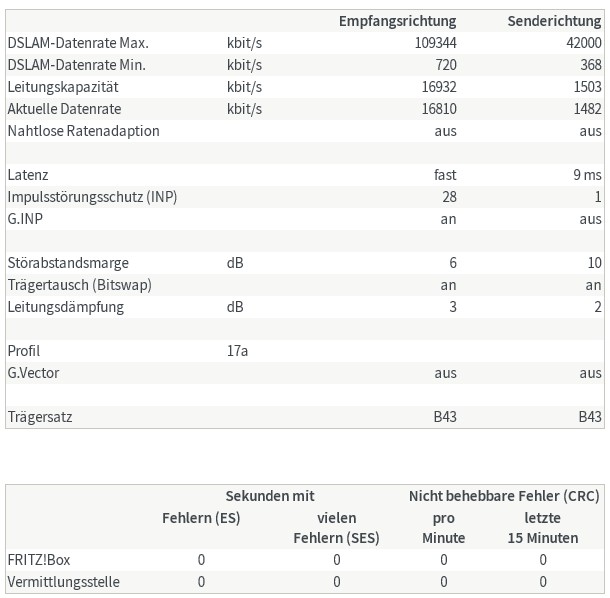Click the Latenz row label
Screen dimensions: 610x598
tap(28, 175)
